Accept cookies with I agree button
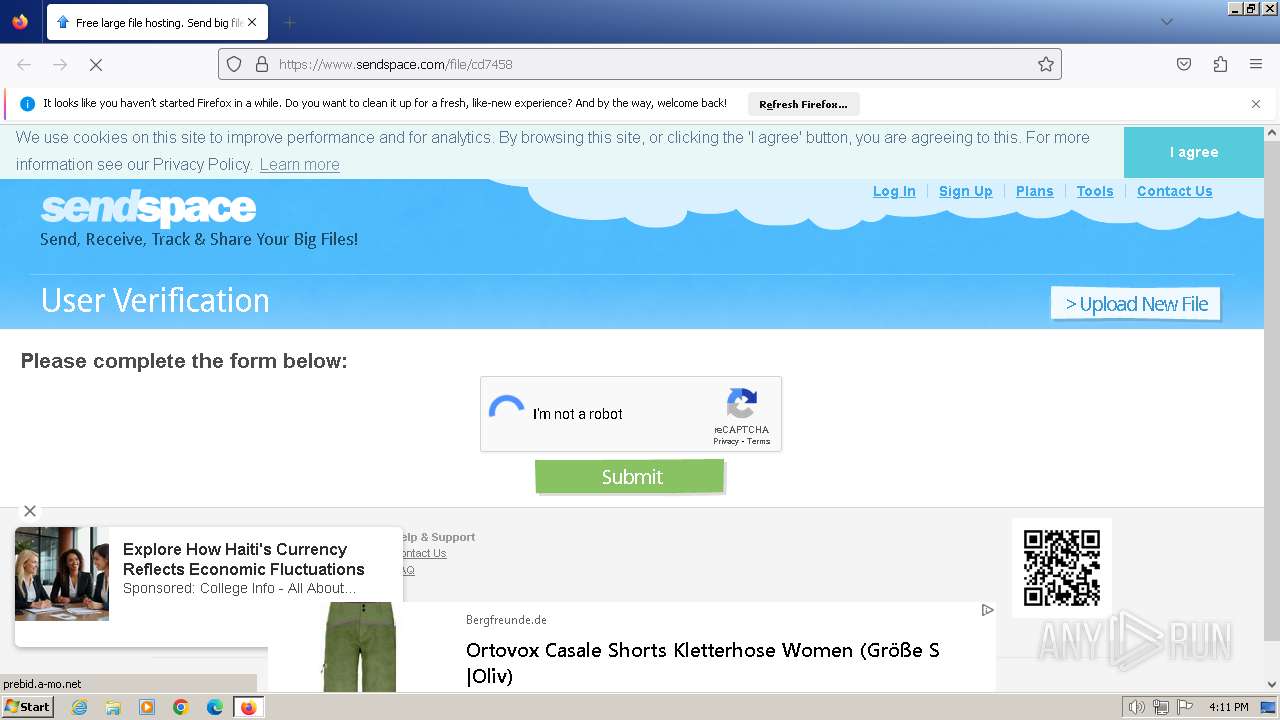 tap(1194, 152)
